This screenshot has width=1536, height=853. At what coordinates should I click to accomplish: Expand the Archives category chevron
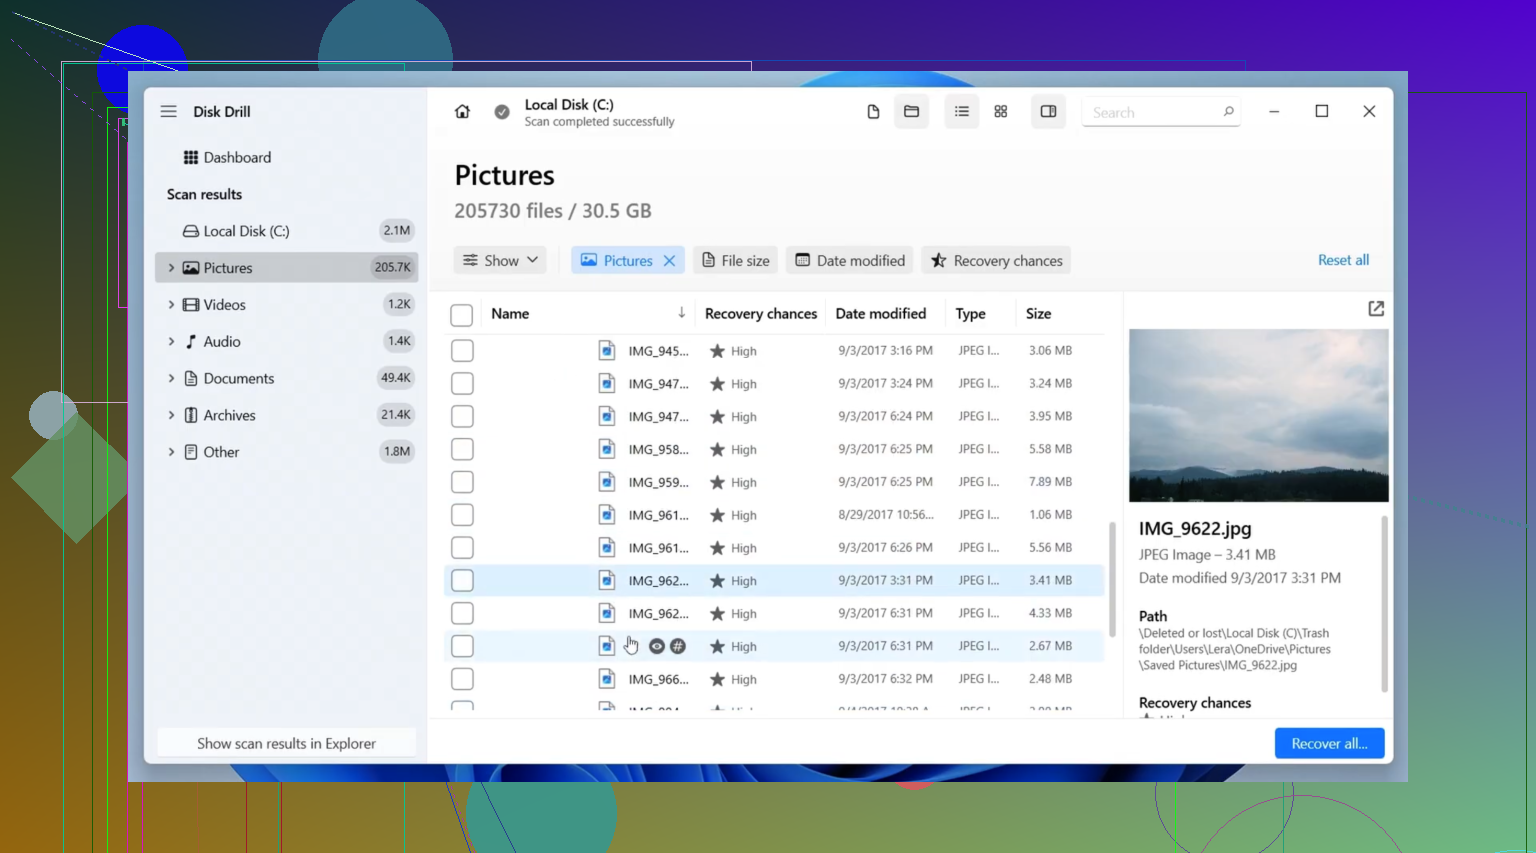[x=171, y=415]
